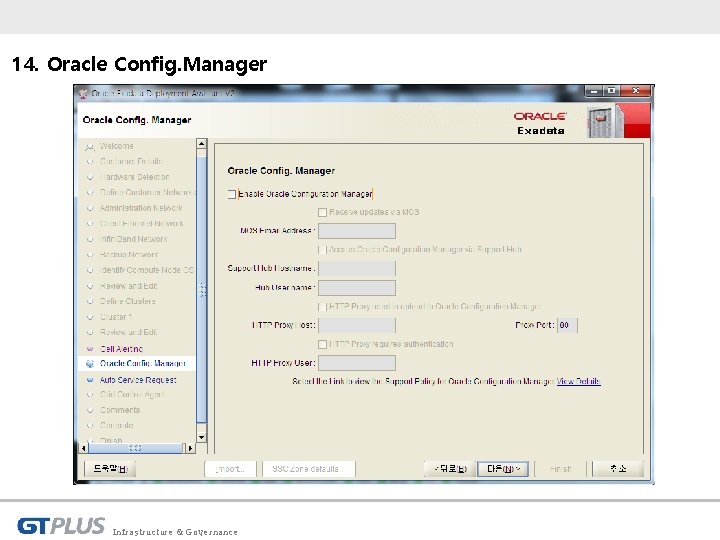Click SSC Zone defaults button
Image resolution: width=720 pixels, height=540 pixels.
click(309, 469)
